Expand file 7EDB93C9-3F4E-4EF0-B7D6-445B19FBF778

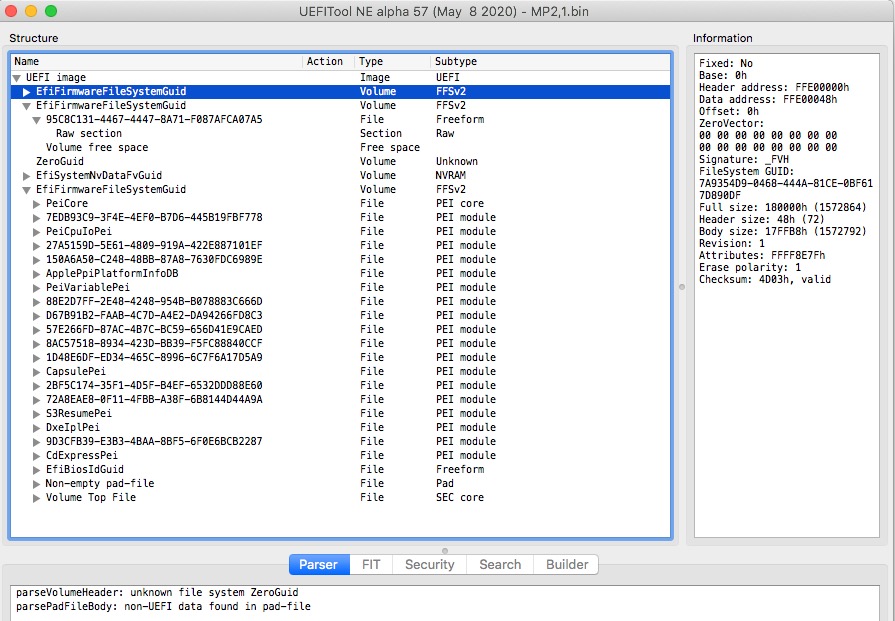[37, 217]
